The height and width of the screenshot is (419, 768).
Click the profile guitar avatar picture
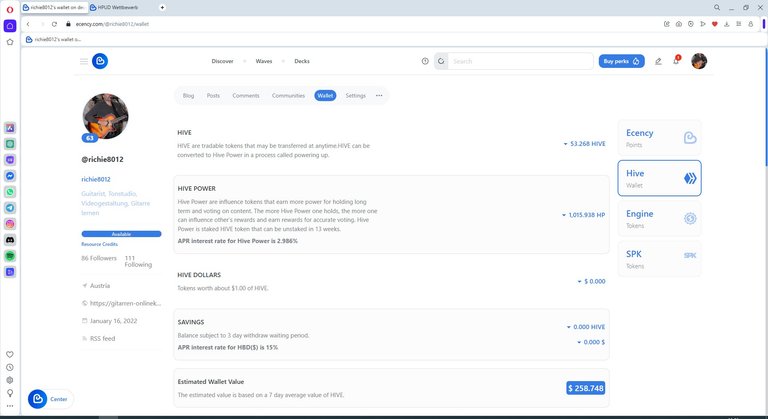(x=105, y=117)
